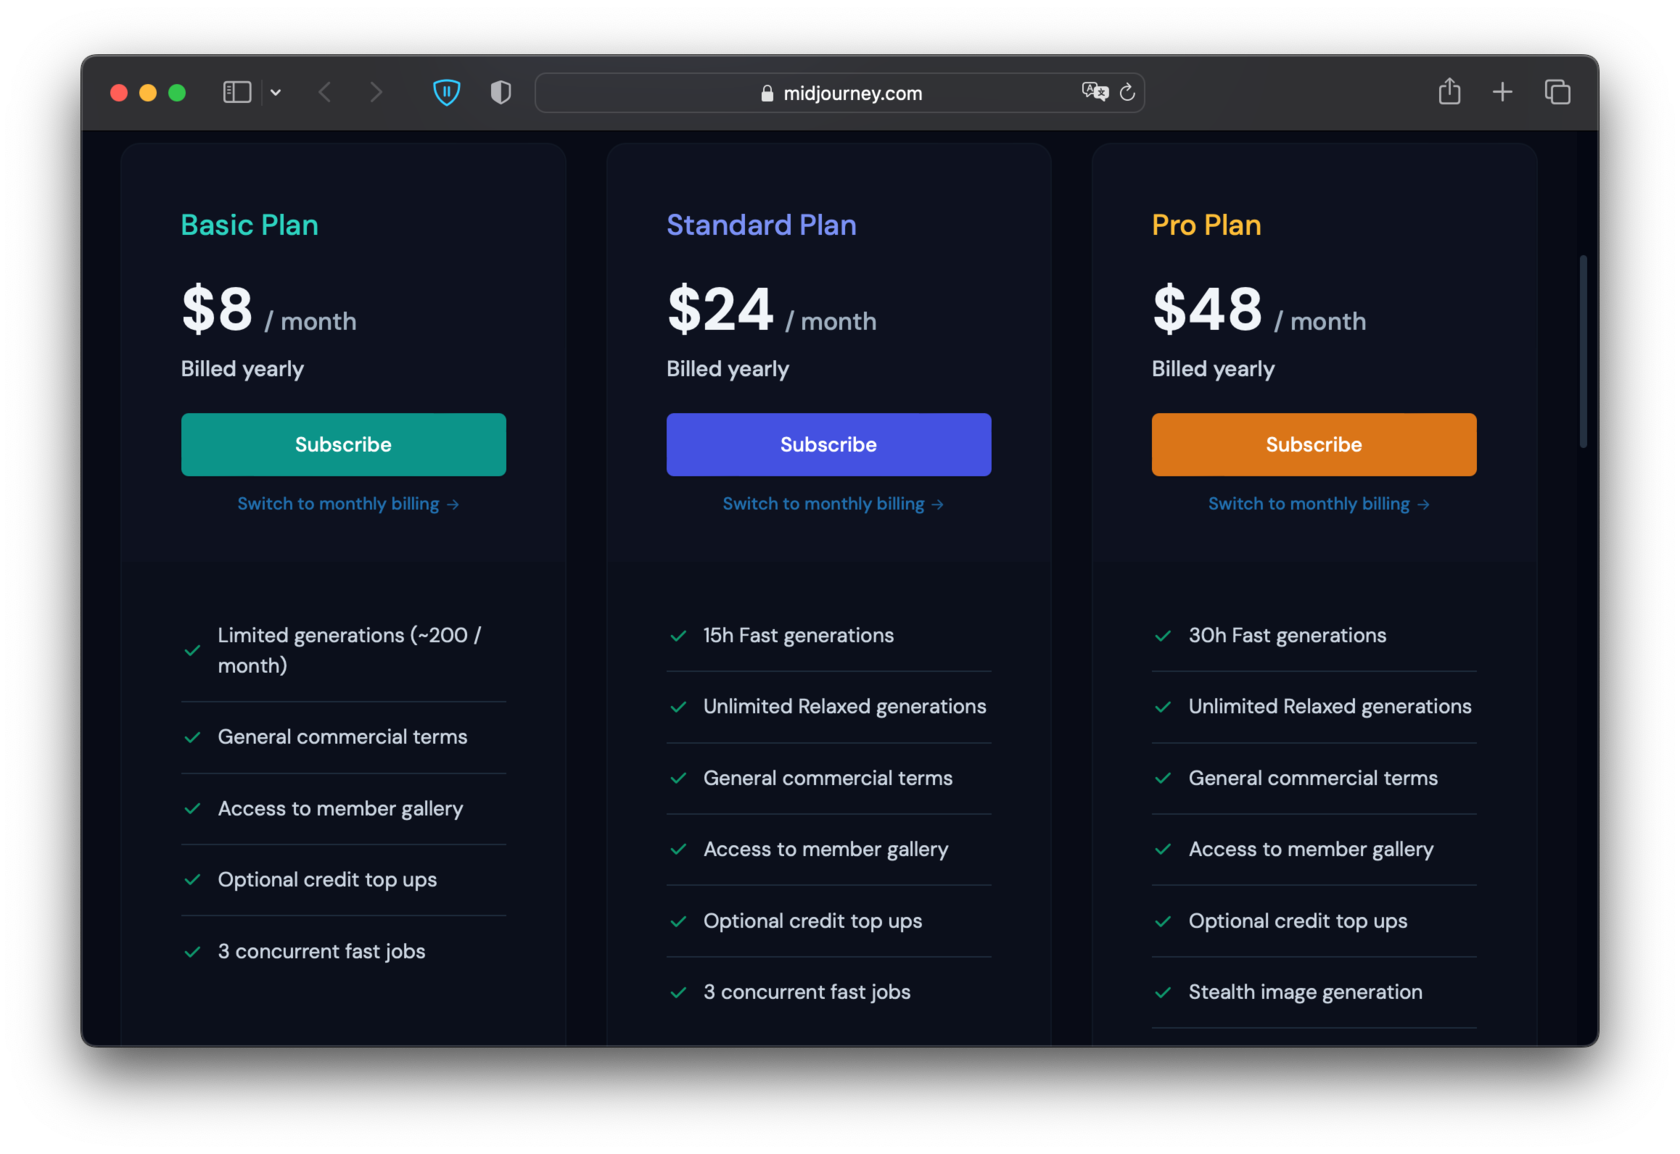The height and width of the screenshot is (1154, 1680).
Task: Subscribe to the Pro Plan
Action: [x=1313, y=444]
